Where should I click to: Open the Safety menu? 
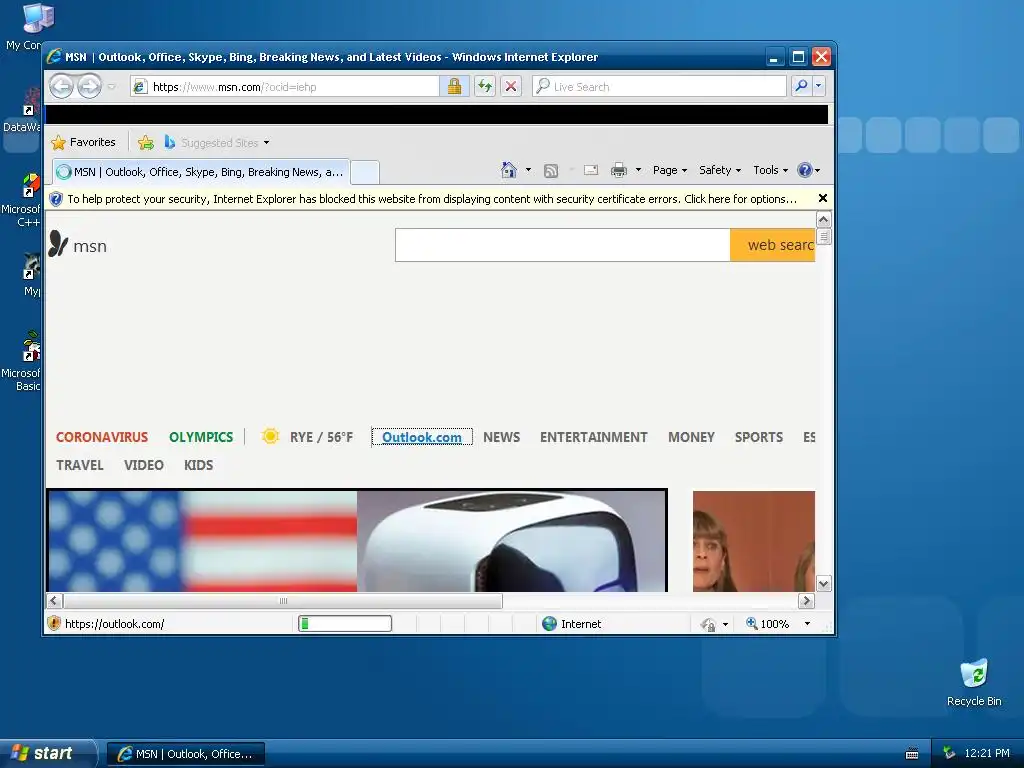720,170
